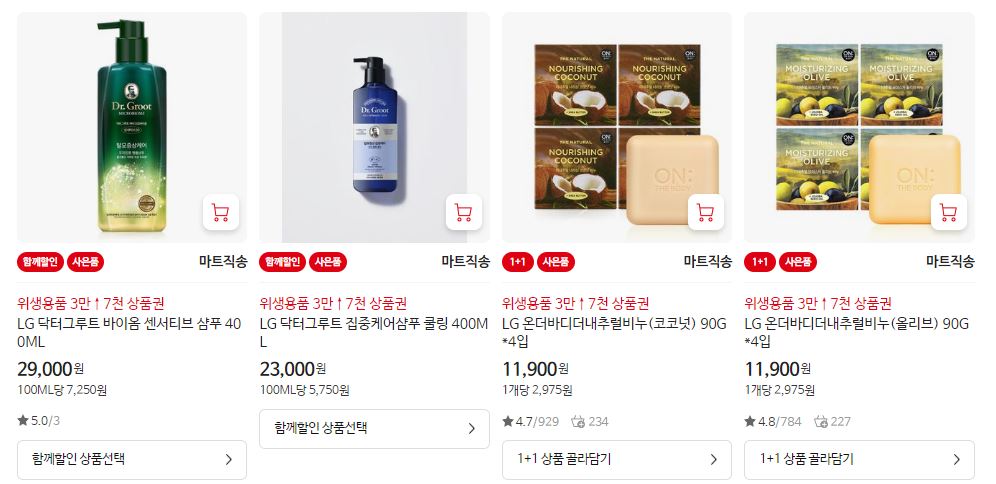Add blue Dr.Groot cooling shampoo to cart

(x=463, y=212)
